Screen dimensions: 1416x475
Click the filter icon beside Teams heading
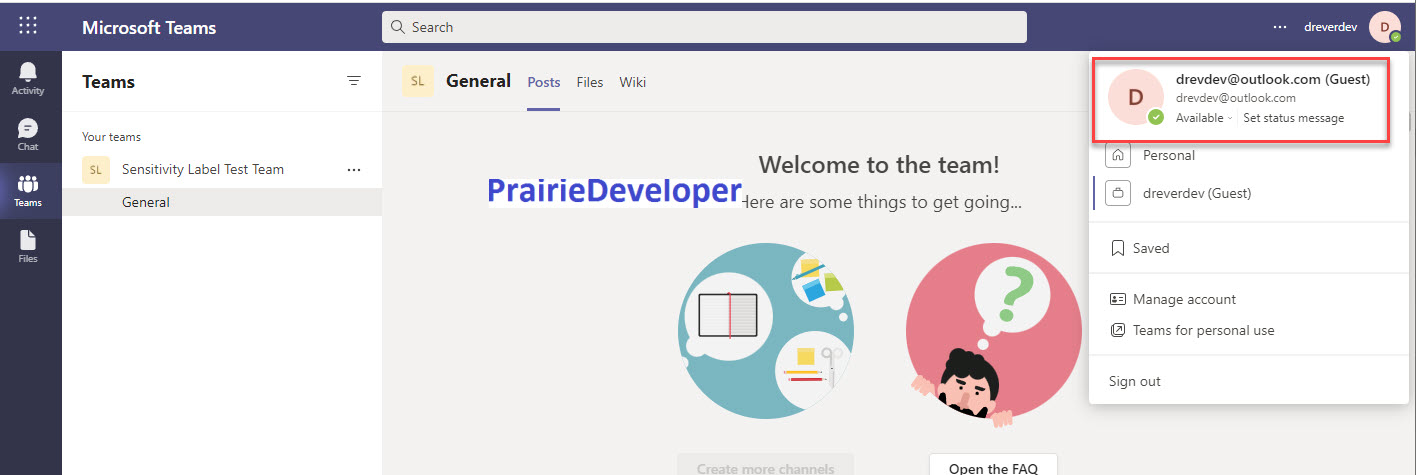tap(354, 81)
